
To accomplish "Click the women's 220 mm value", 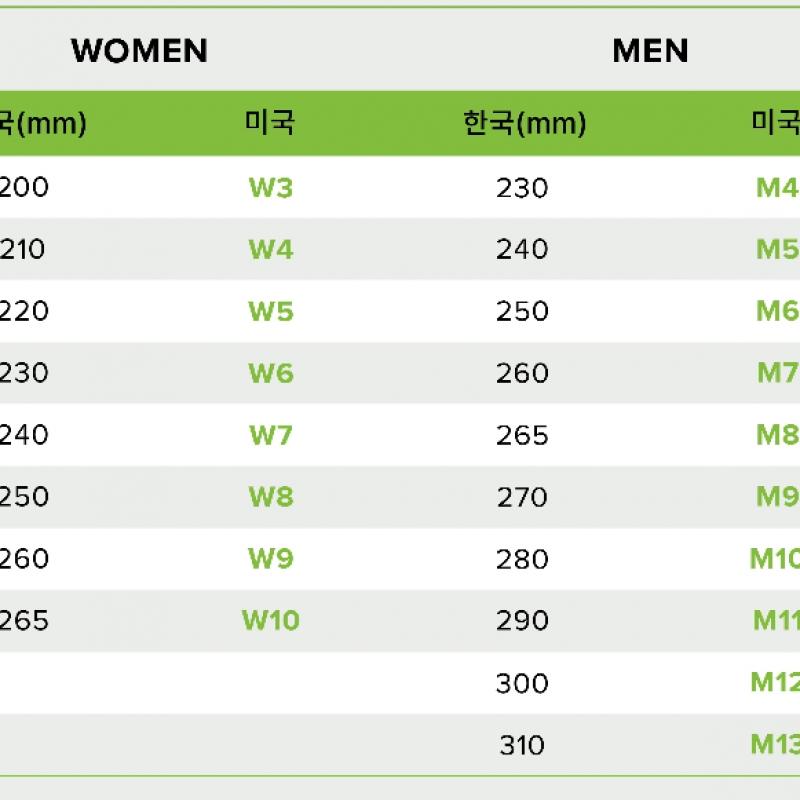I will pos(24,311).
